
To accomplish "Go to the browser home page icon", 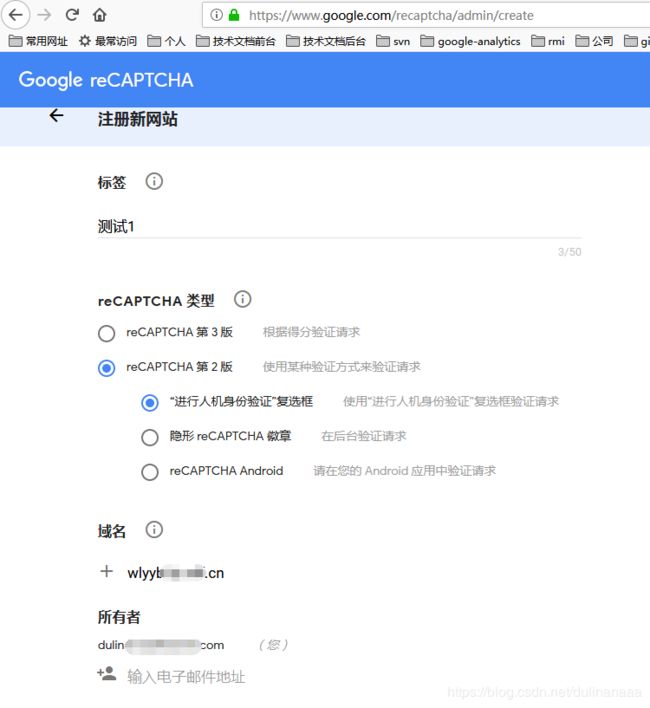I will (99, 15).
